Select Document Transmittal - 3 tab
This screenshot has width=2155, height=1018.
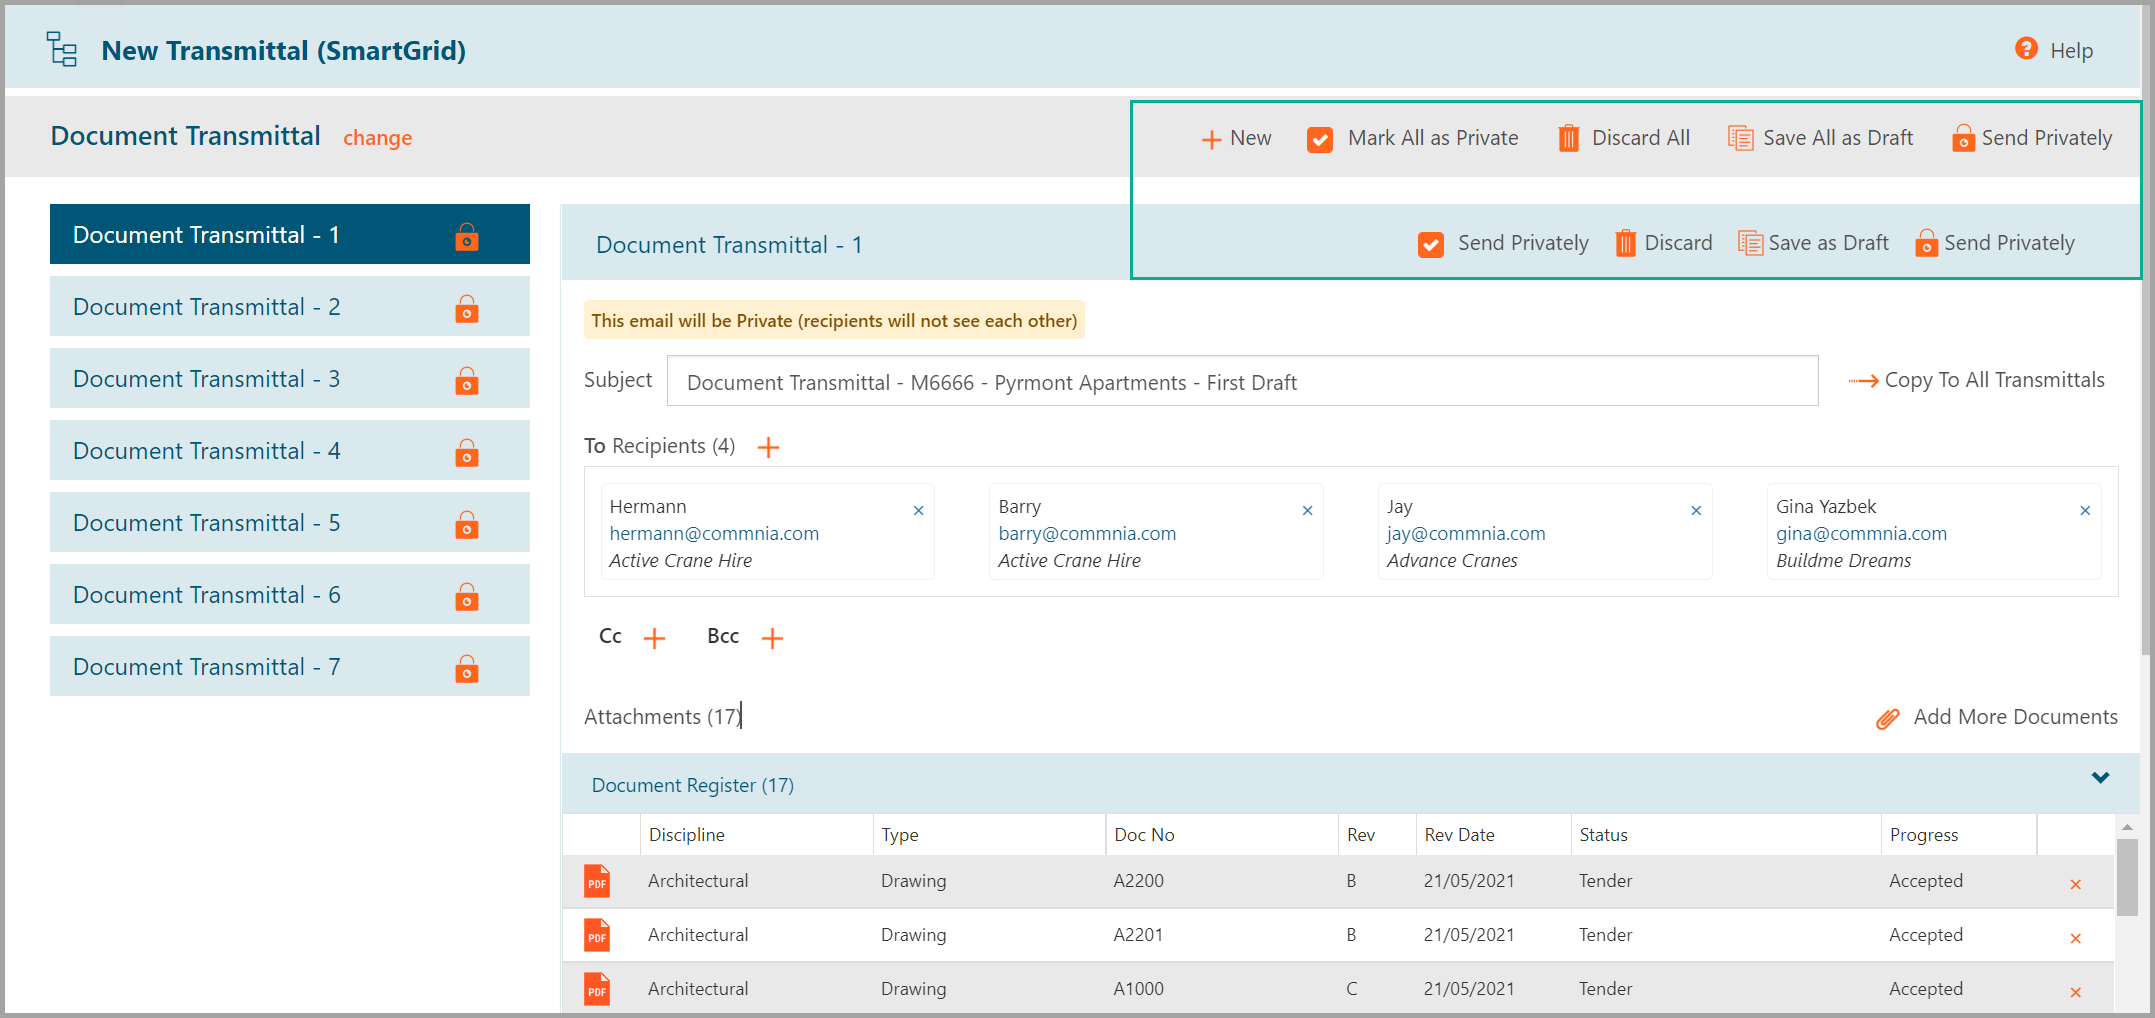coord(290,378)
